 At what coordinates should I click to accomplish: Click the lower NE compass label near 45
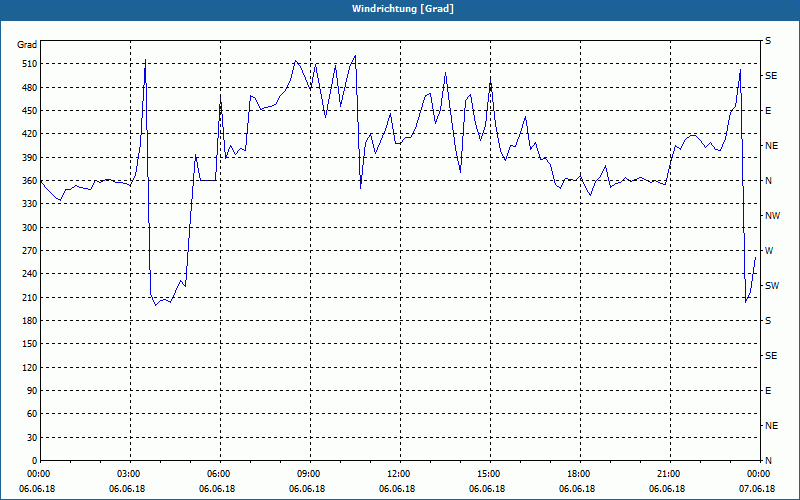click(772, 426)
